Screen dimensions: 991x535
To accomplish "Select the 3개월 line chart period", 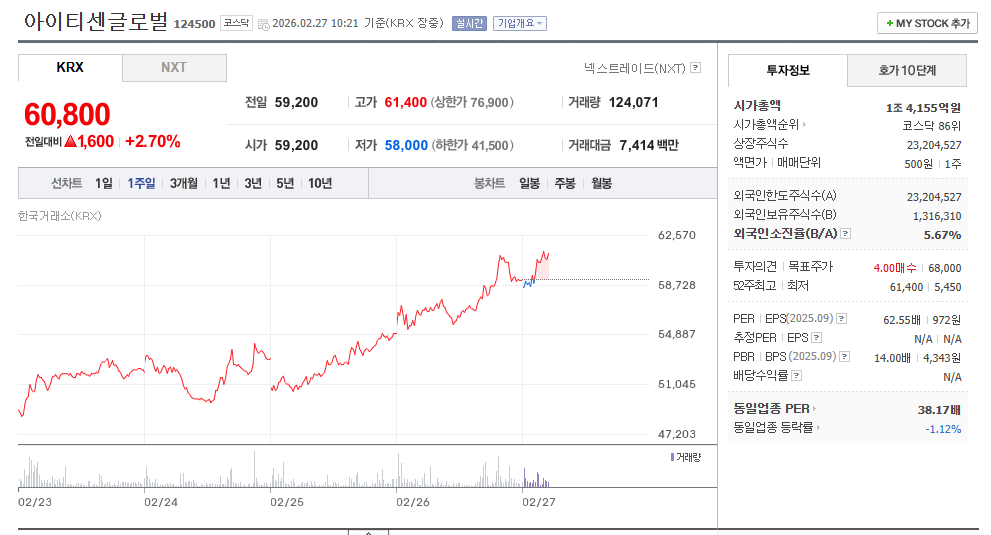I will pyautogui.click(x=183, y=183).
